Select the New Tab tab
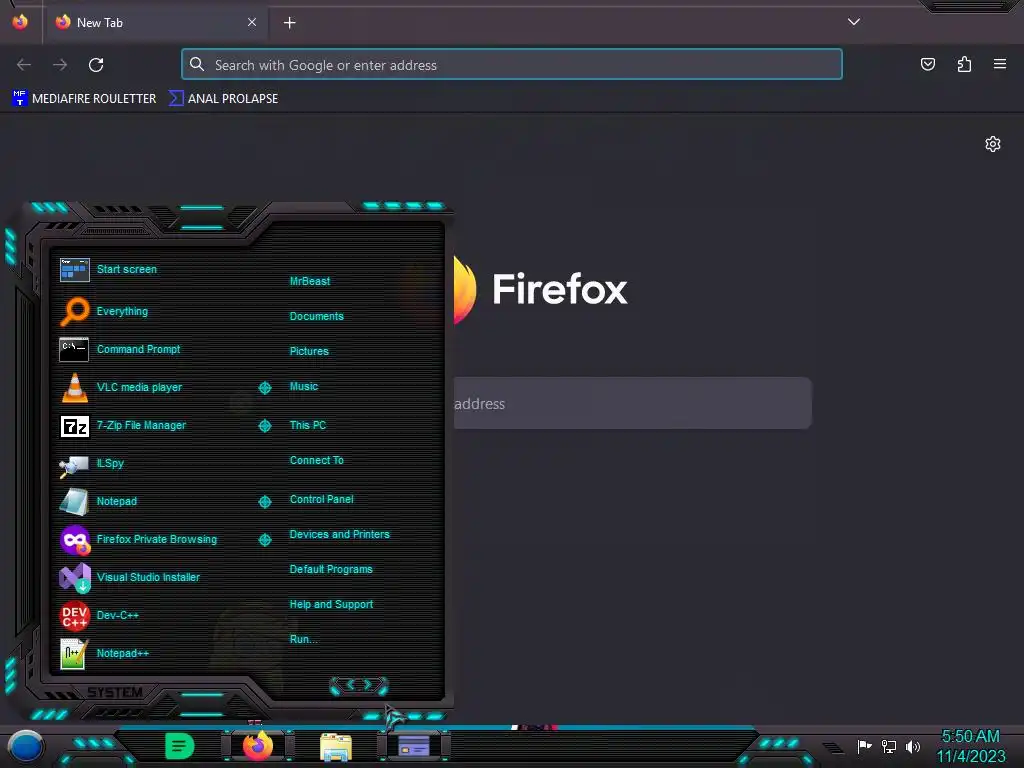The height and width of the screenshot is (768, 1024). click(x=155, y=22)
